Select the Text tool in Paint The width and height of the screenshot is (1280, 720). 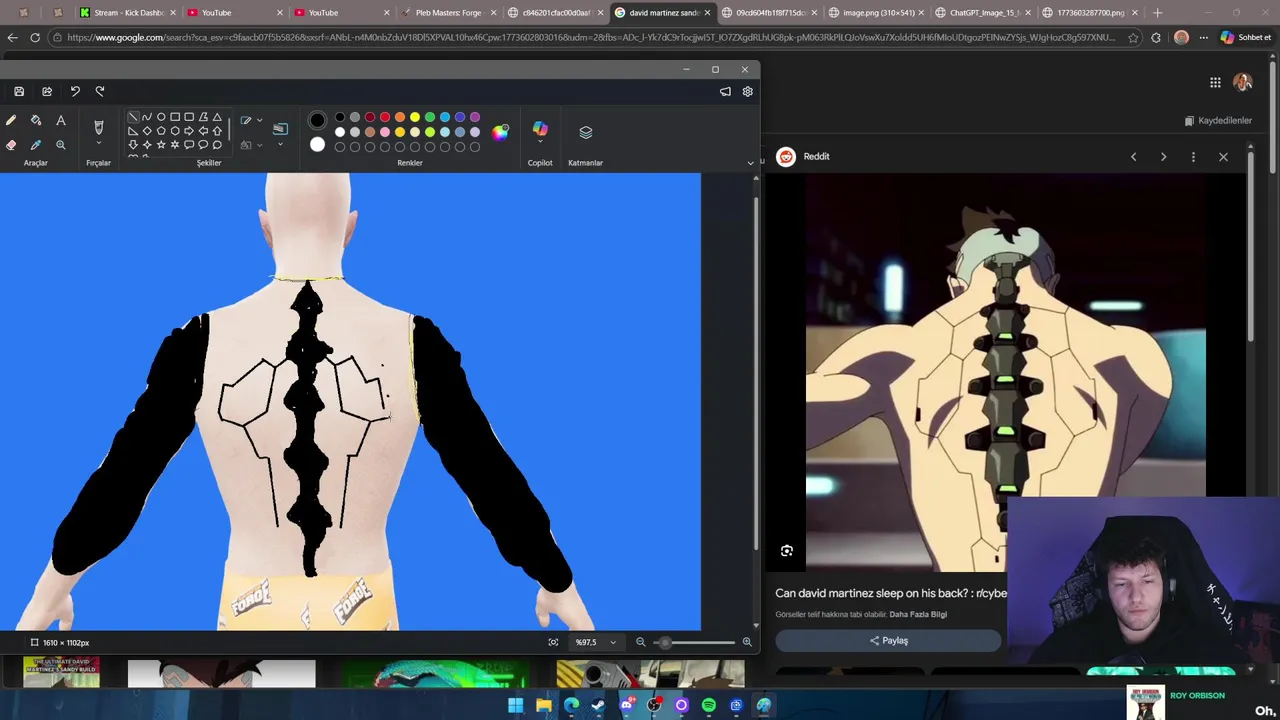click(61, 121)
